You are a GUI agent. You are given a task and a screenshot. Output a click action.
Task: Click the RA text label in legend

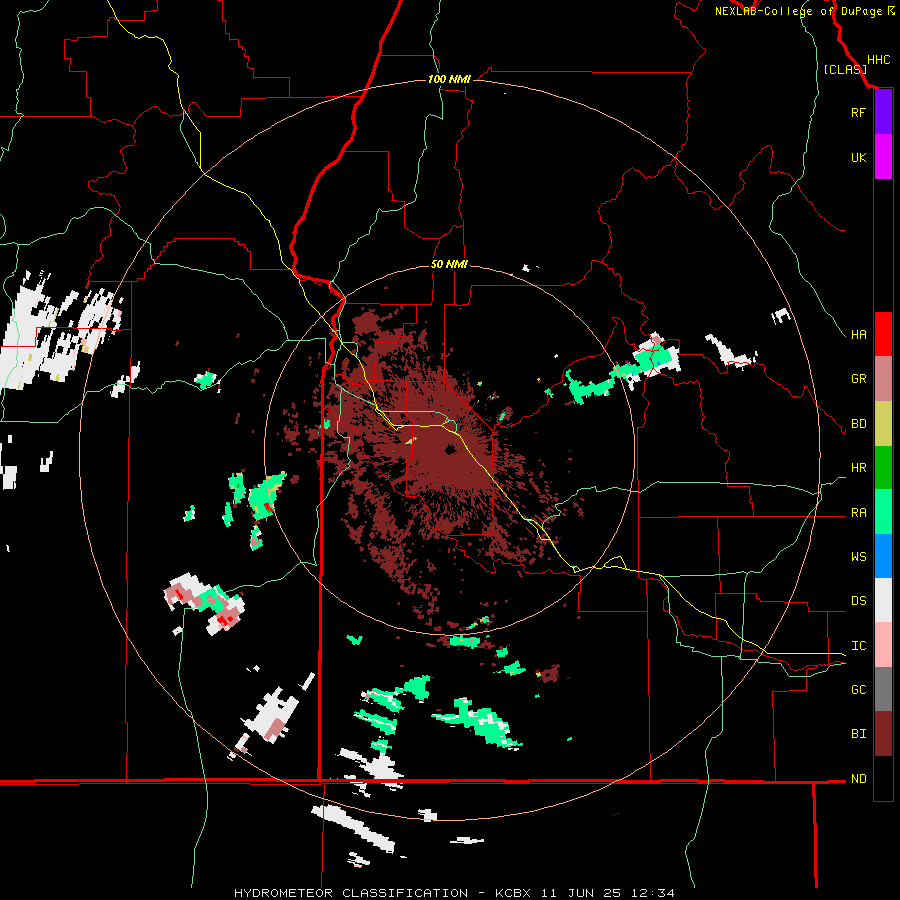[858, 513]
